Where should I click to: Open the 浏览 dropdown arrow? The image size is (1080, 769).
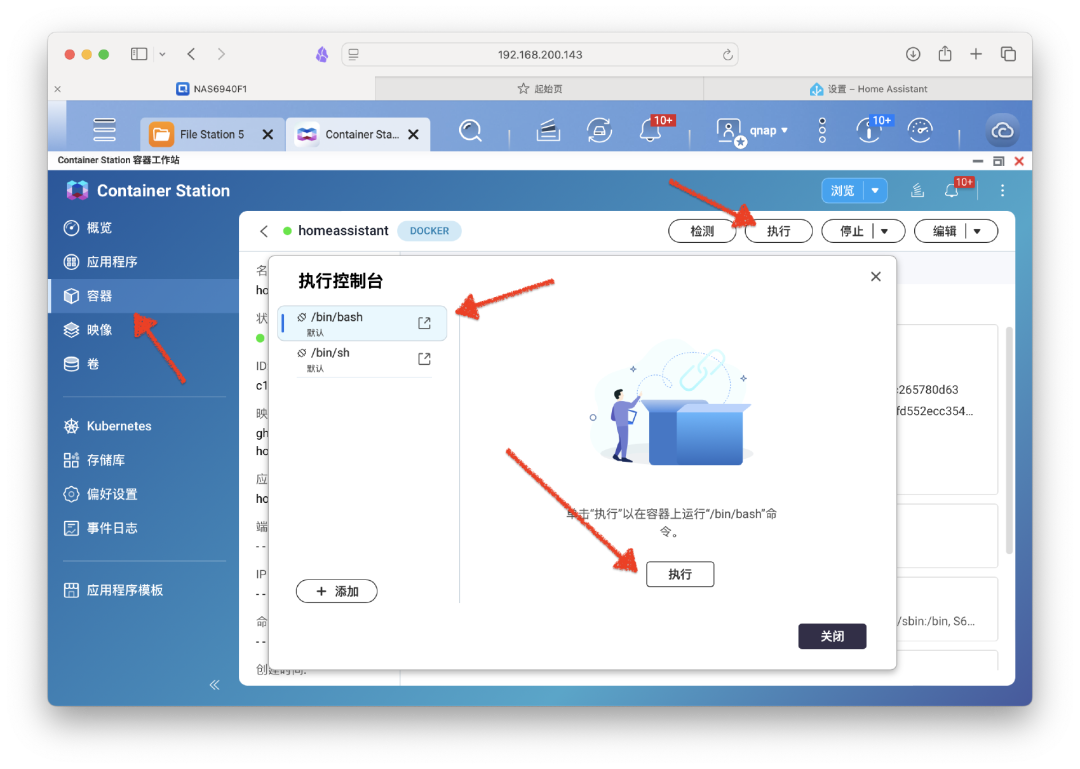coord(876,190)
